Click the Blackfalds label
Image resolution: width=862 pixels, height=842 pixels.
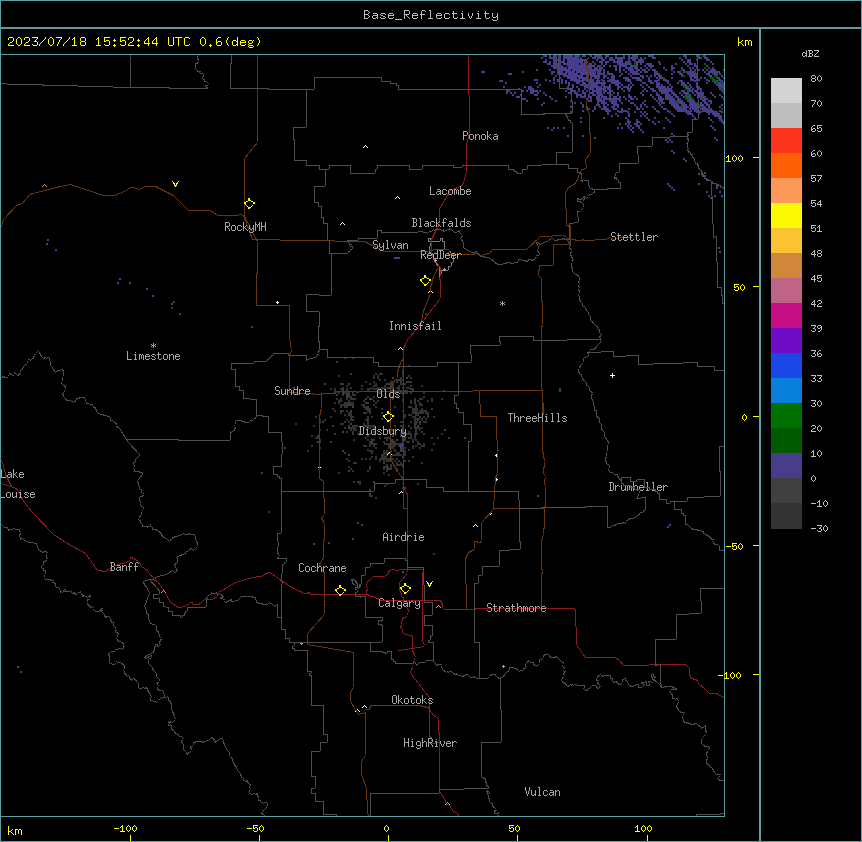[x=441, y=223]
